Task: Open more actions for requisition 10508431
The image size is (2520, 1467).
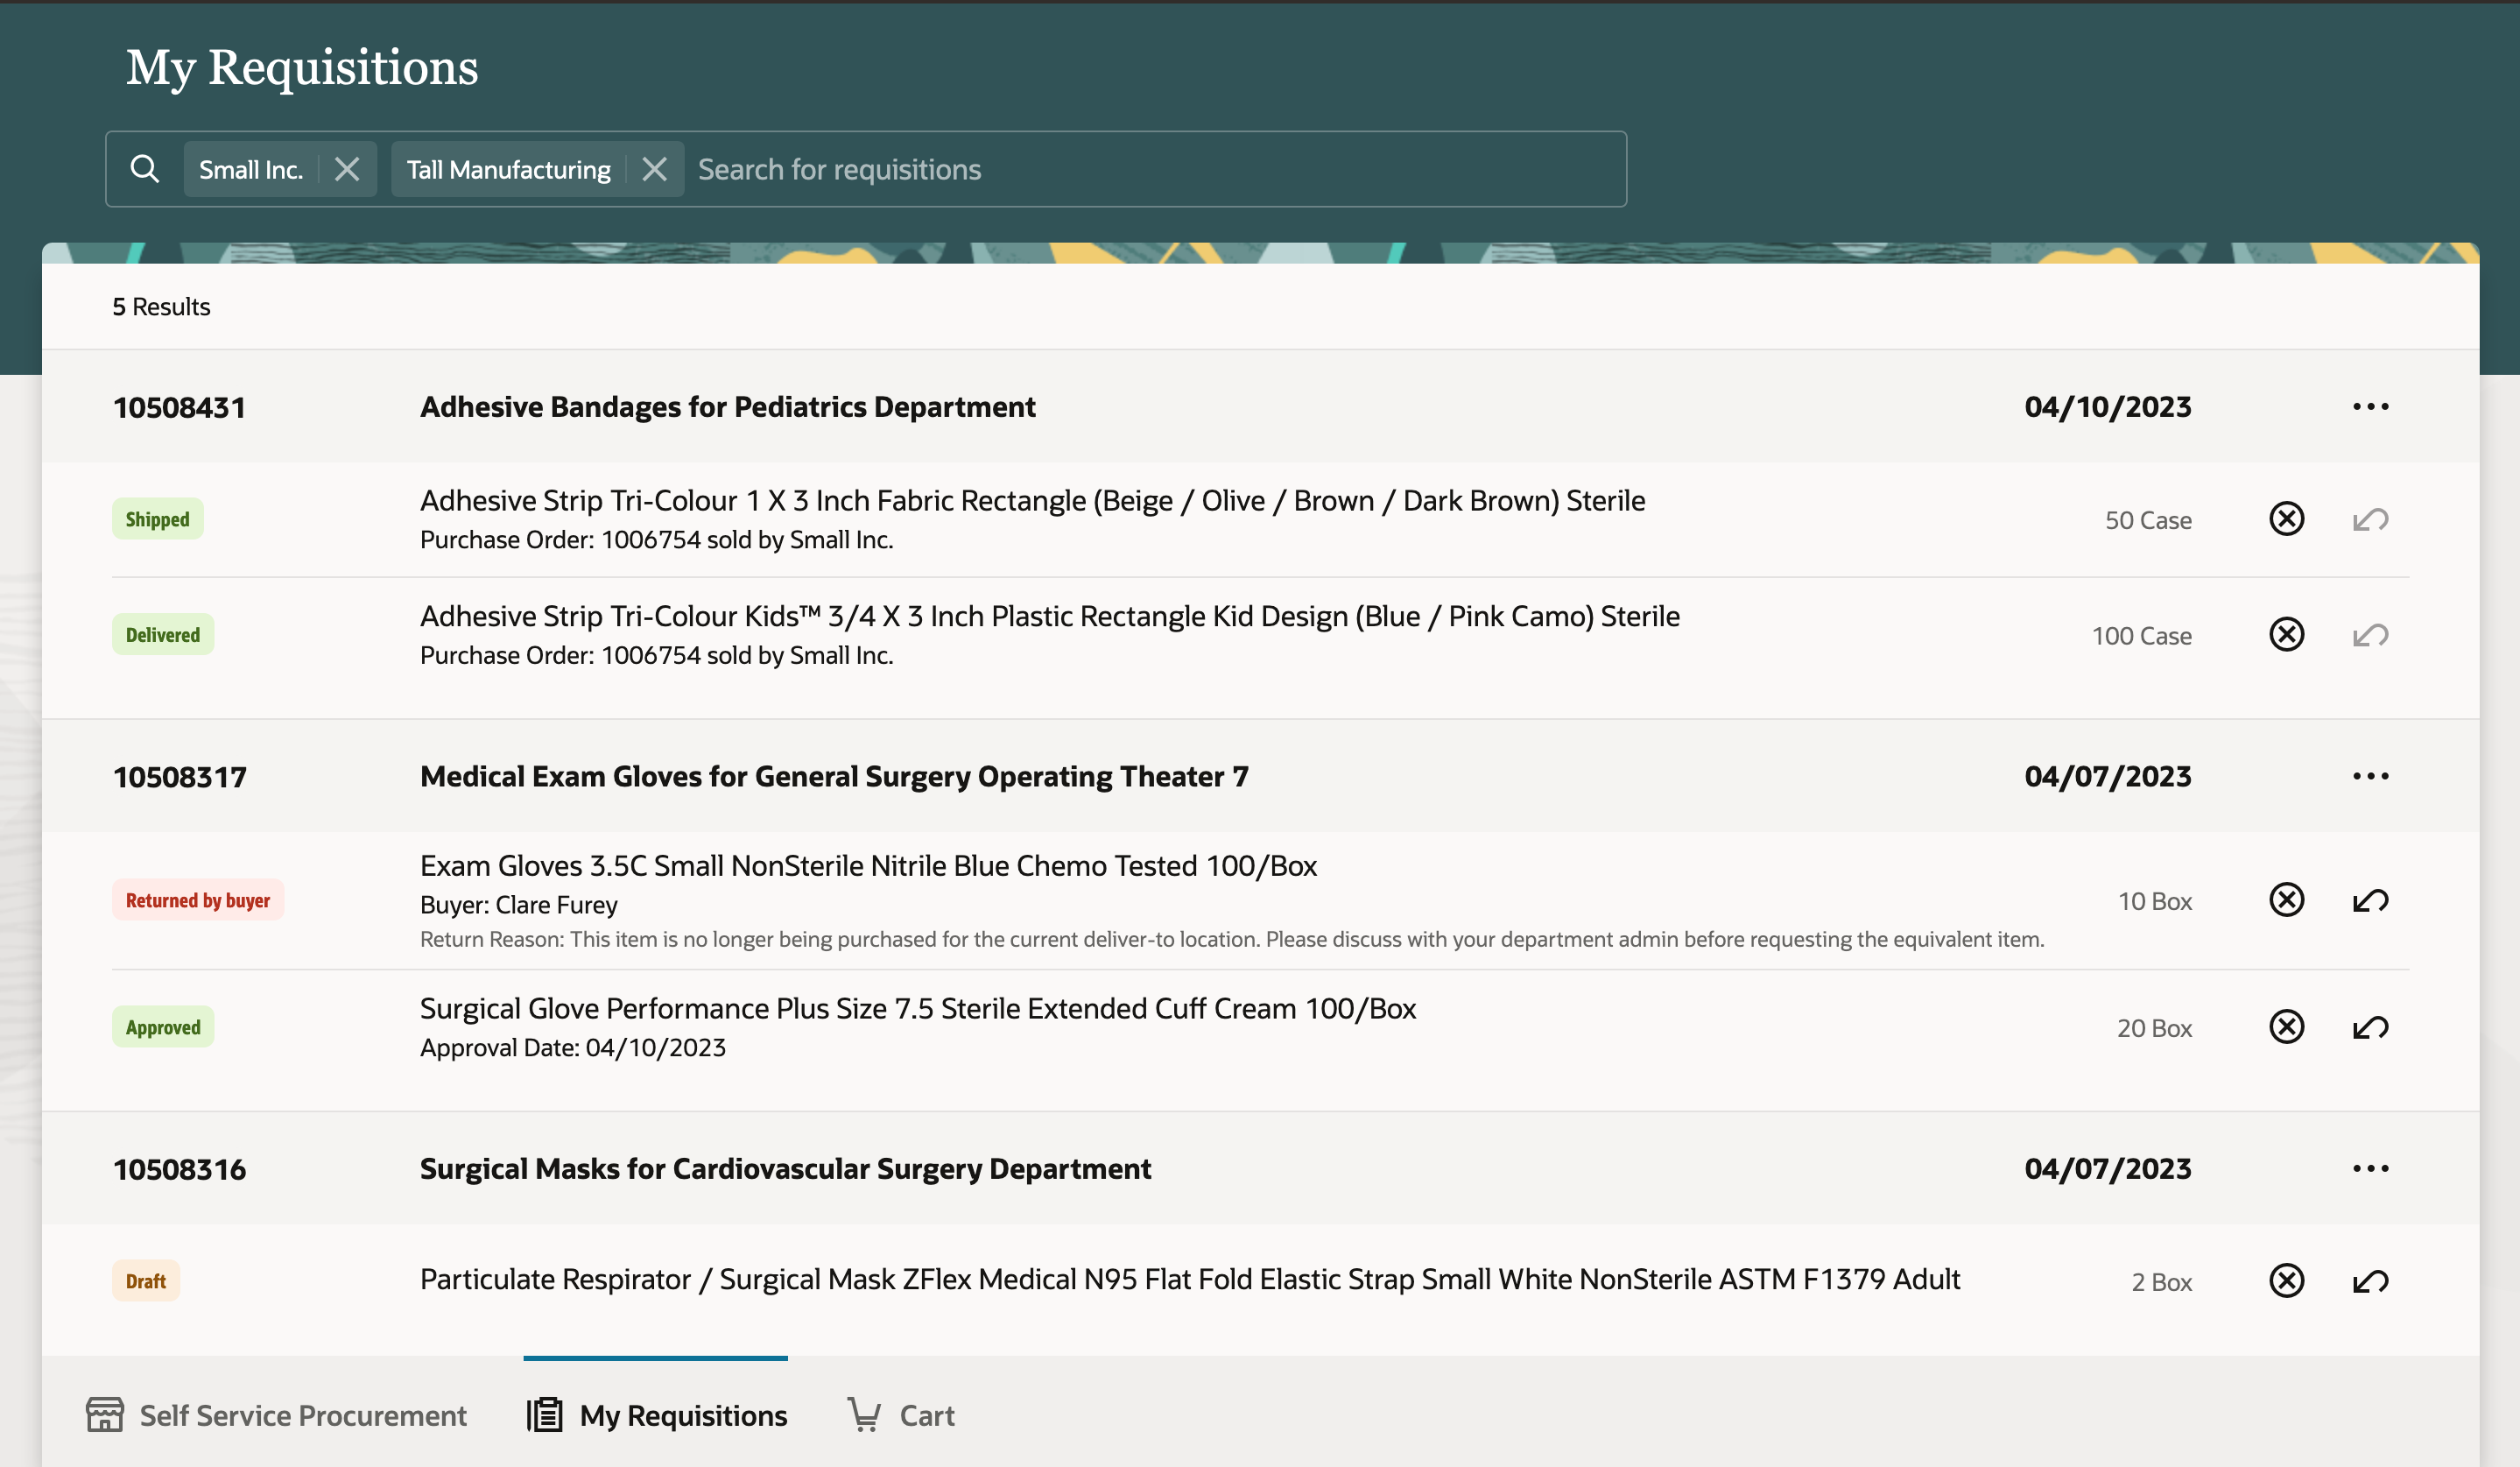Action: pos(2370,407)
